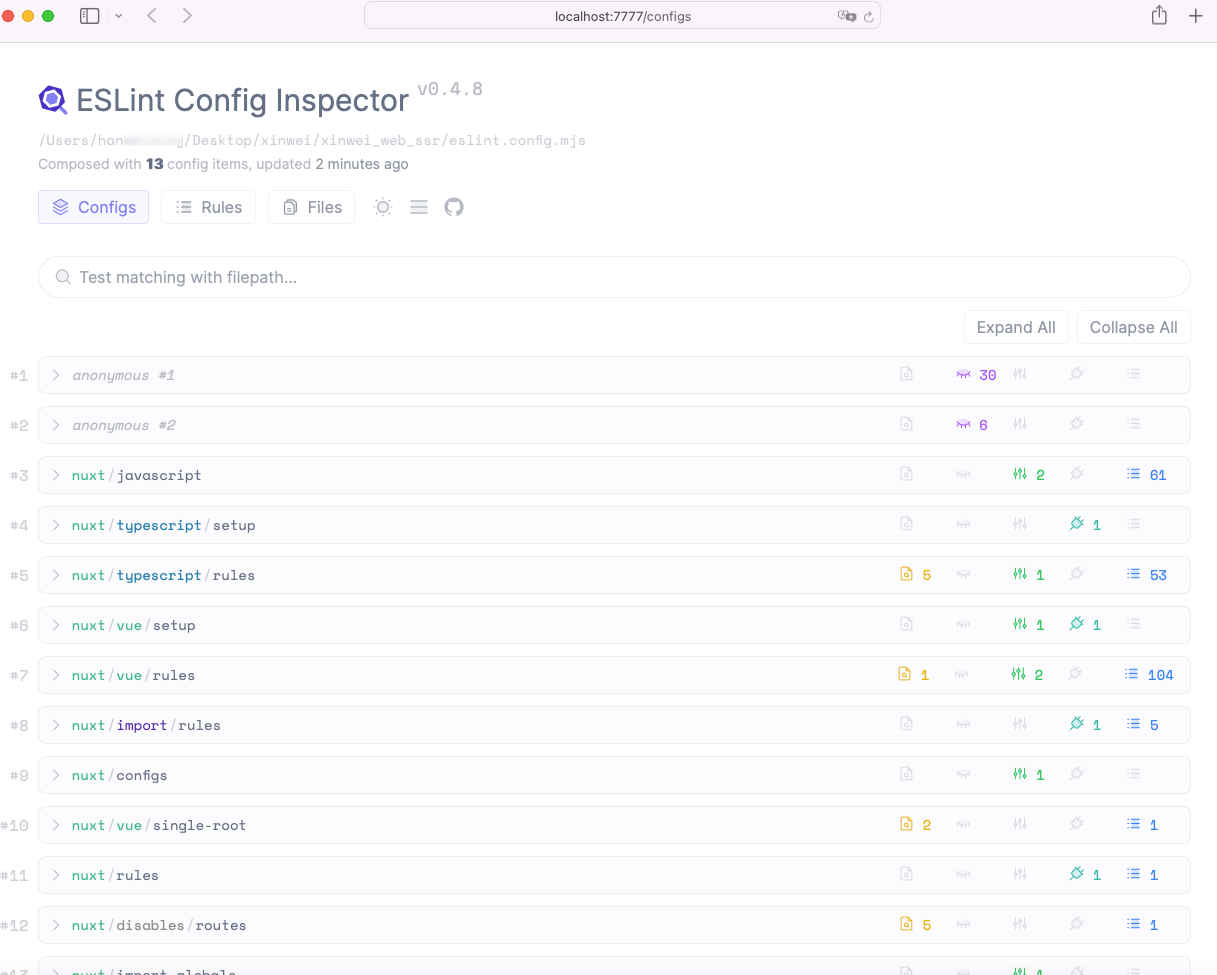
Task: Expand the nuxt/typescript/rules chevron
Action: point(56,575)
